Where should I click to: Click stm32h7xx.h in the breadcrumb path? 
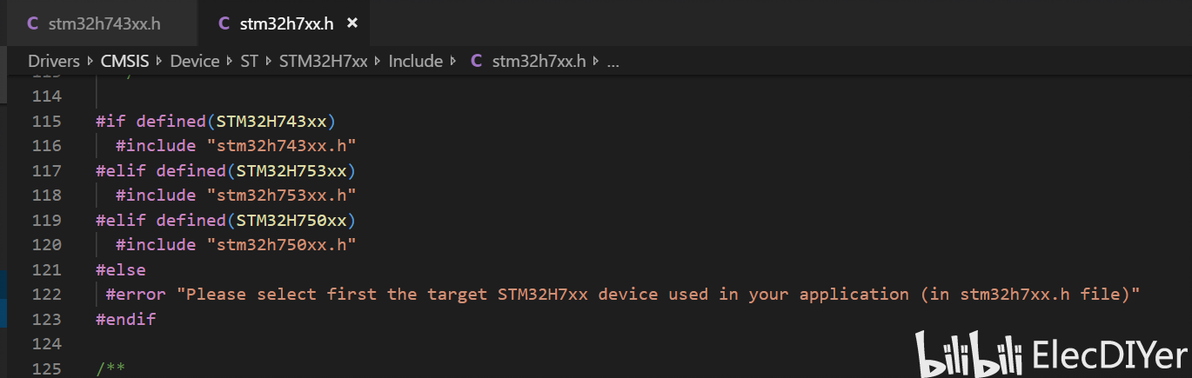point(539,61)
